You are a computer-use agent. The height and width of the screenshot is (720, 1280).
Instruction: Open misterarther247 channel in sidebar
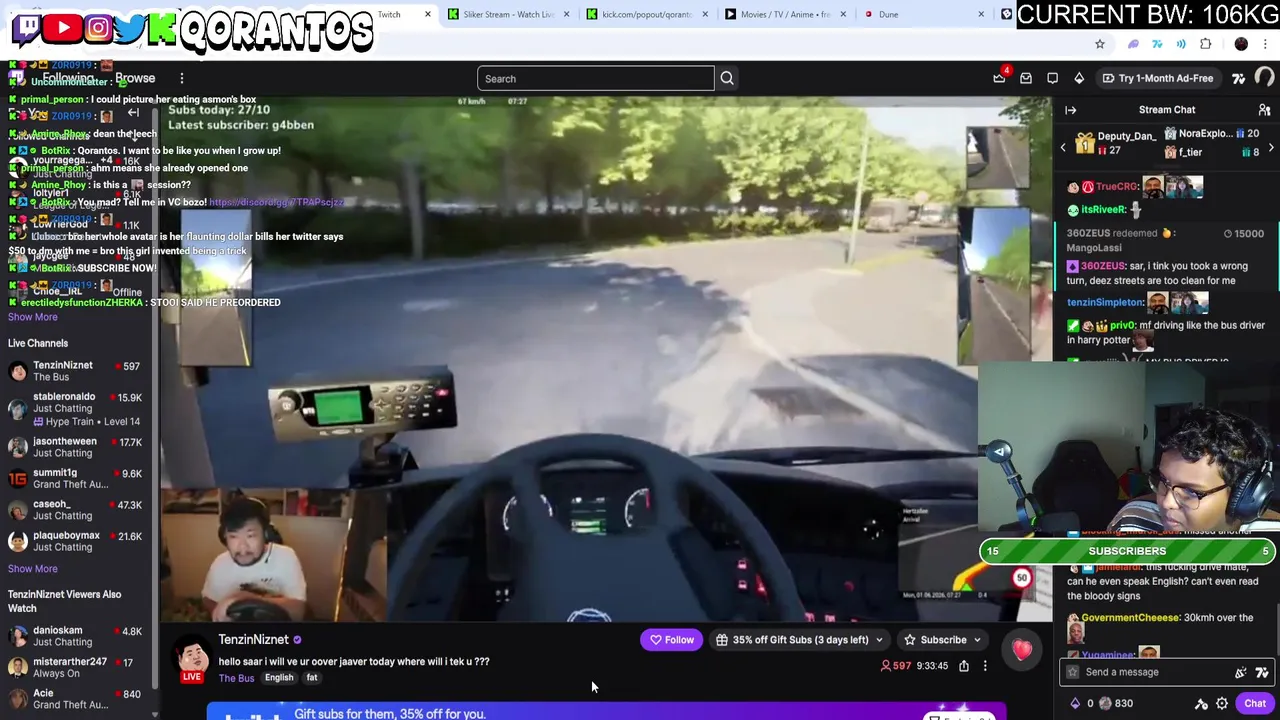[76, 667]
